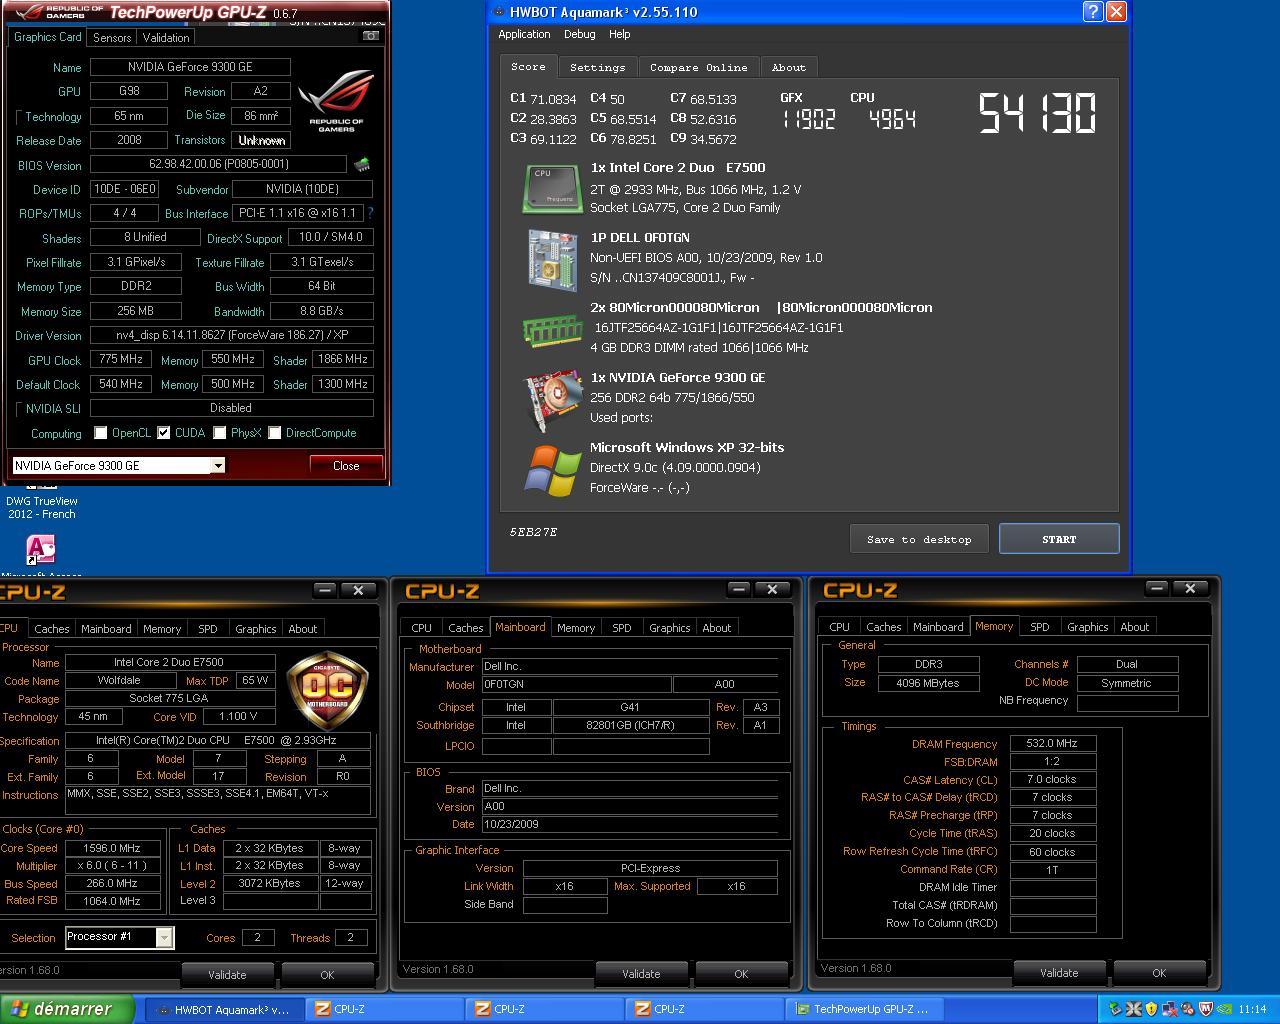The width and height of the screenshot is (1280, 1024).
Task: Minimize the CPU-Z Memory window
Action: point(1156,588)
